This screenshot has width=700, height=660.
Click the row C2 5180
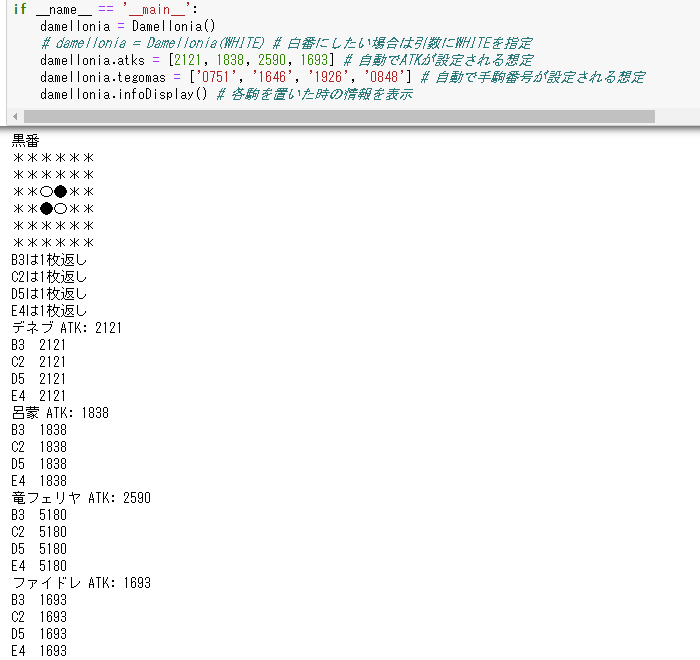tap(39, 531)
